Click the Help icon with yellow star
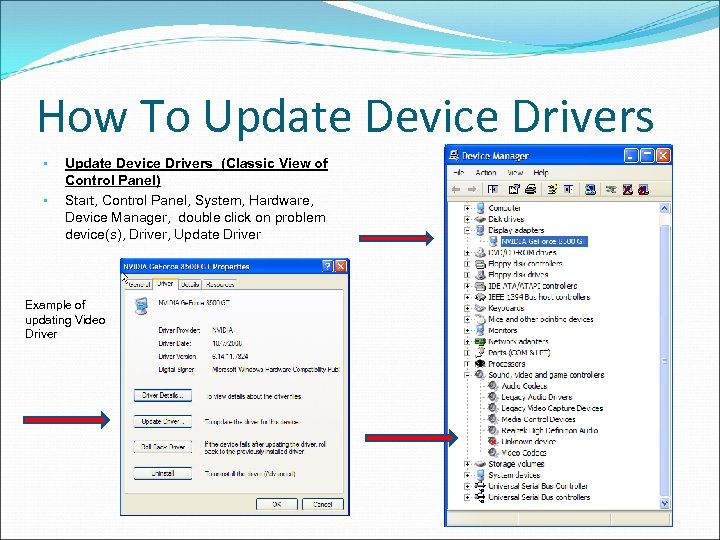This screenshot has height=540, width=720. click(552, 189)
